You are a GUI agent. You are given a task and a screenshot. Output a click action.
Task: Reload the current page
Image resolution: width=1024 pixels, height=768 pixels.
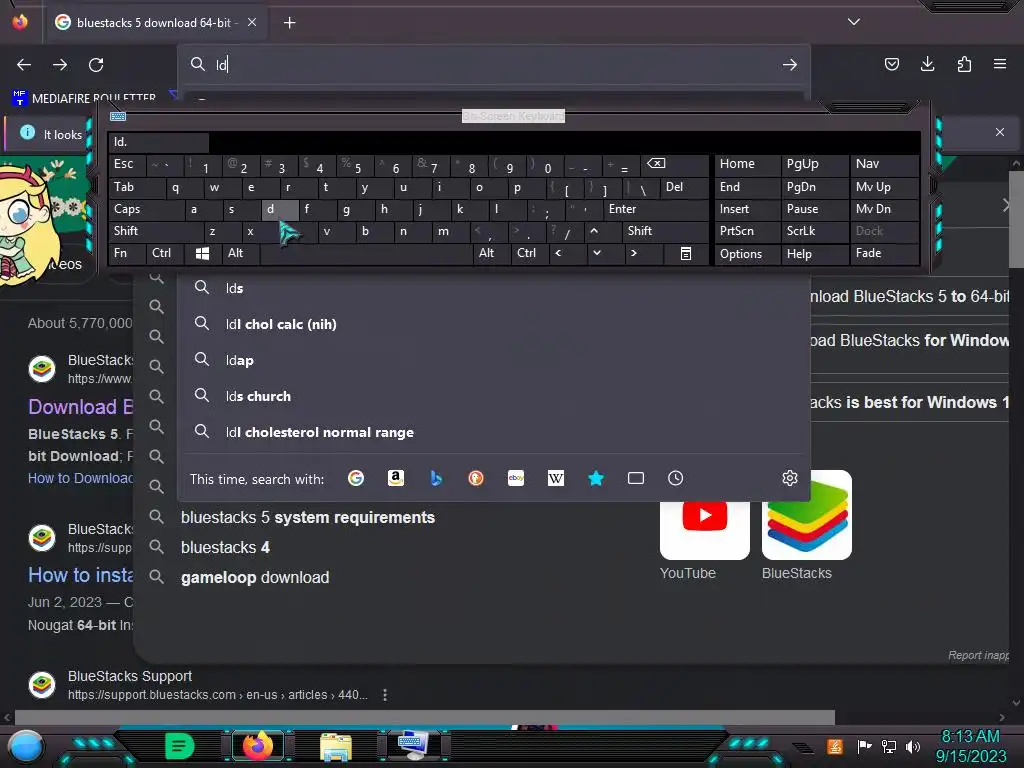tap(96, 65)
